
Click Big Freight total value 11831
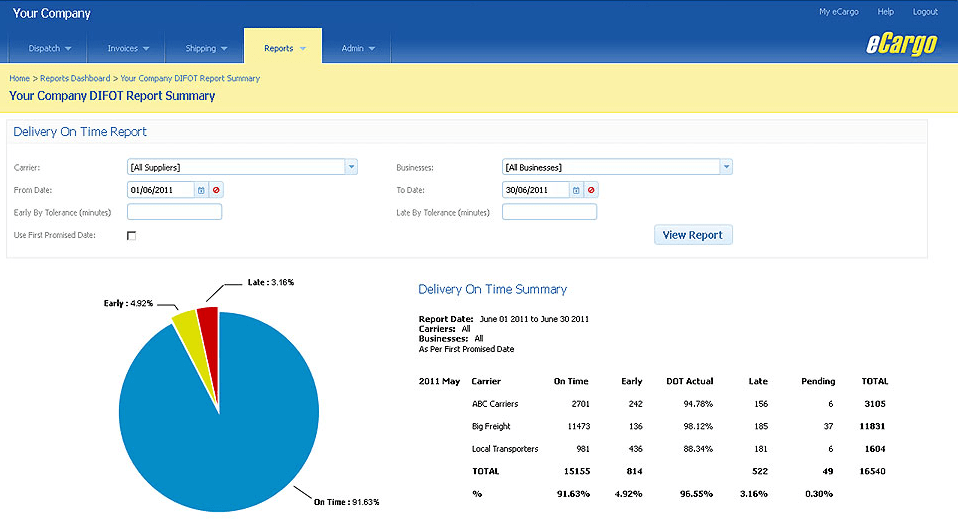point(872,426)
